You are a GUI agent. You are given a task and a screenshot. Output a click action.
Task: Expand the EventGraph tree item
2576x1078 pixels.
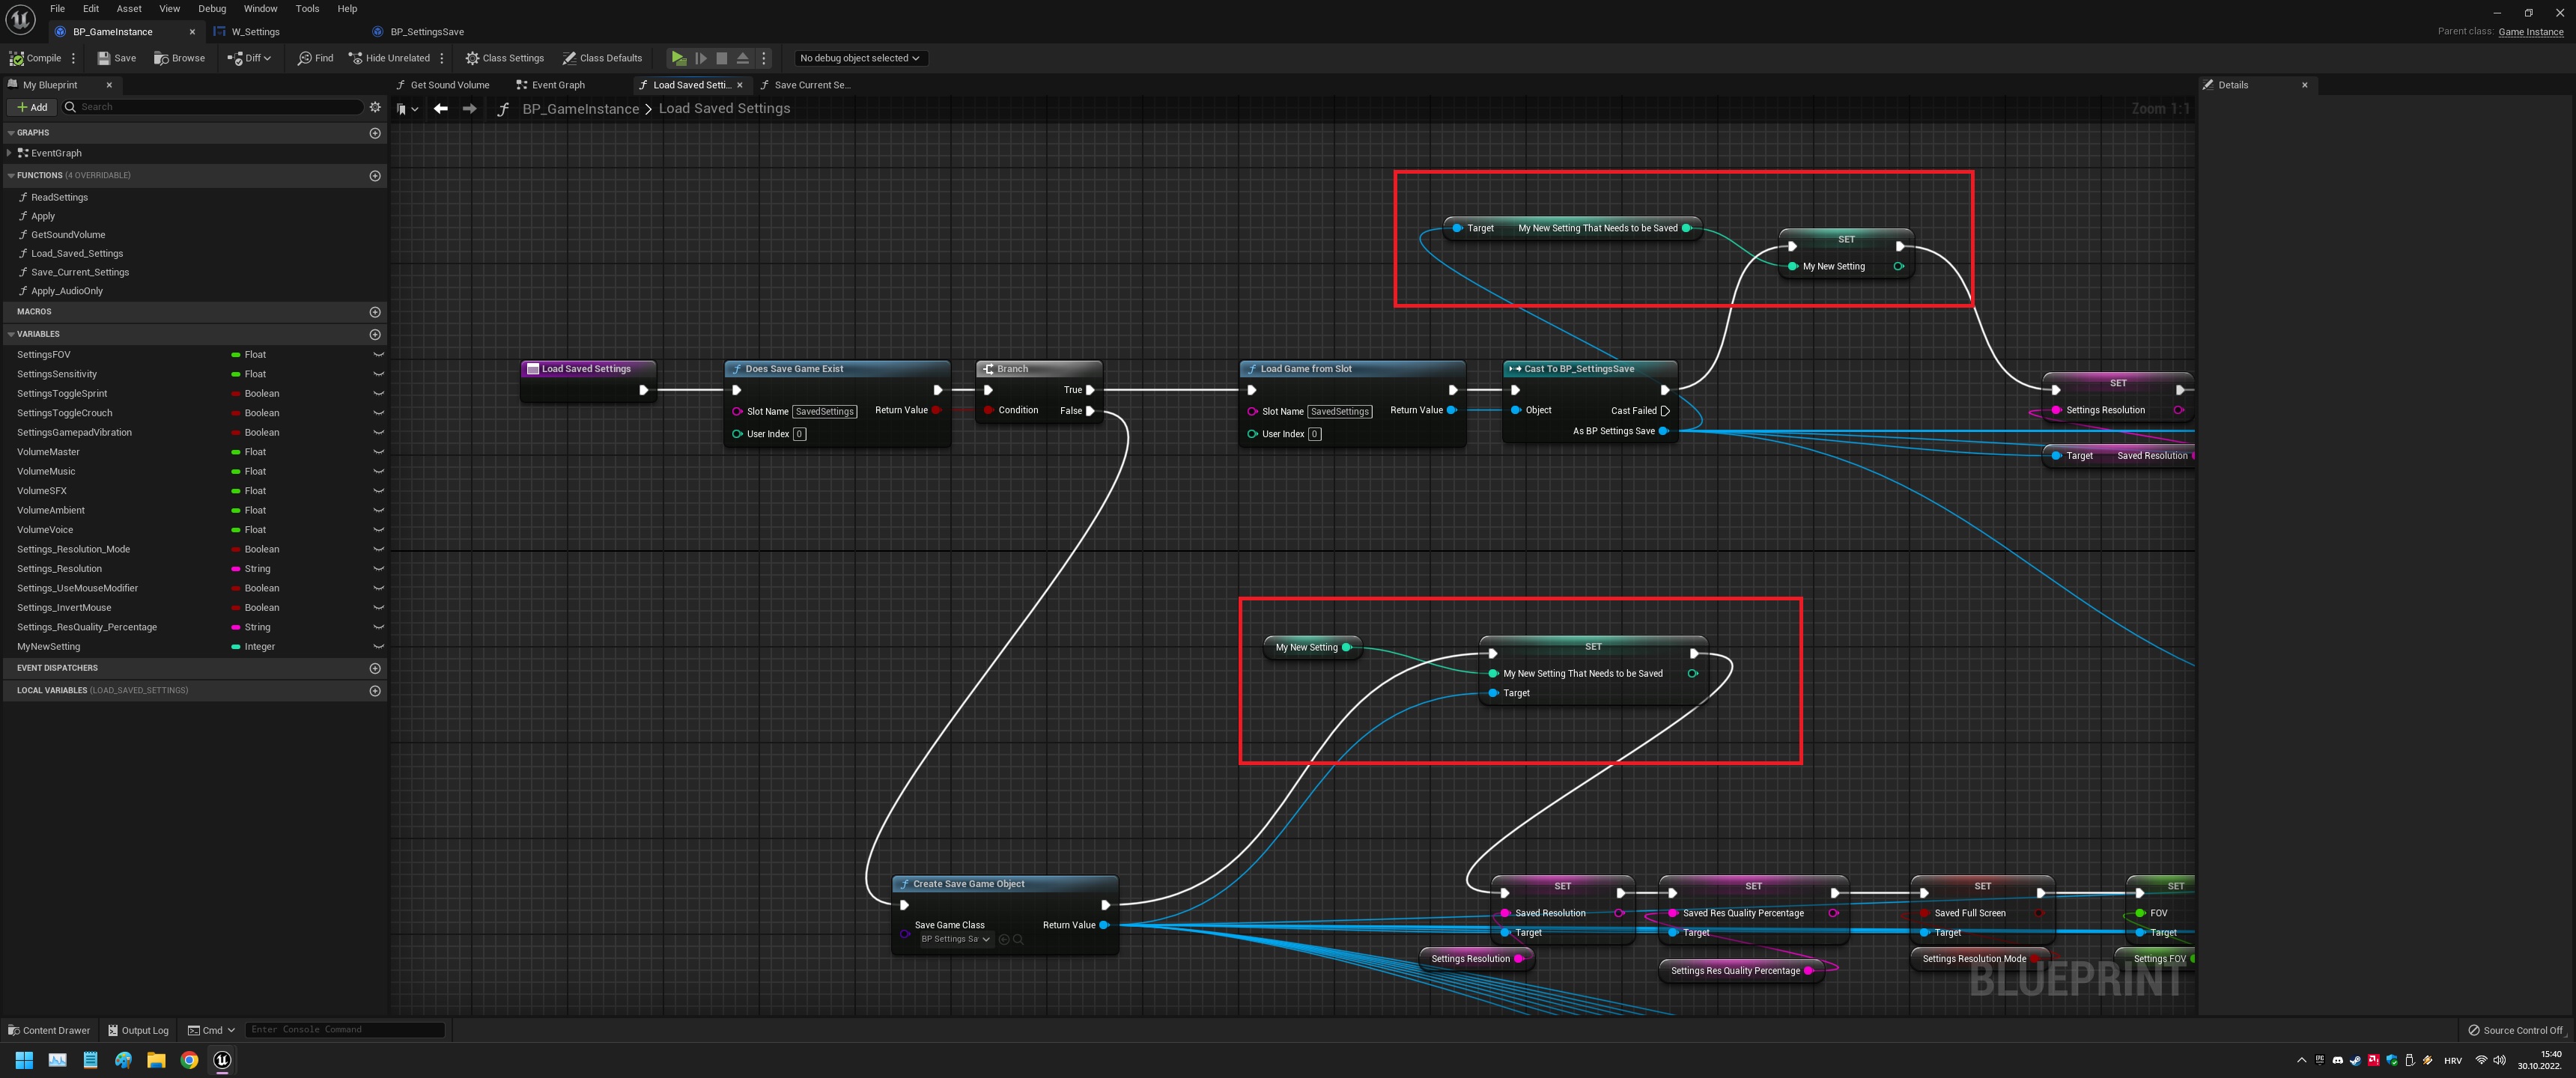pyautogui.click(x=9, y=153)
